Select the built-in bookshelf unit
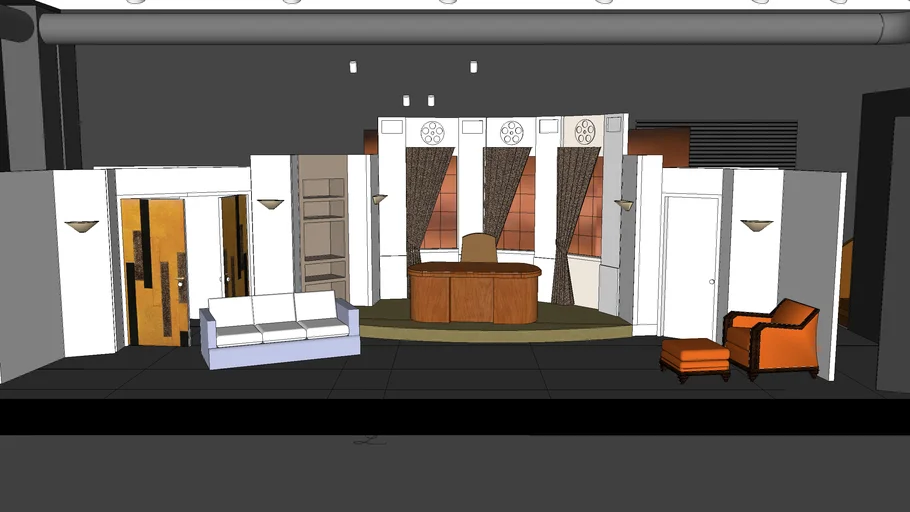The height and width of the screenshot is (512, 910). [x=323, y=230]
